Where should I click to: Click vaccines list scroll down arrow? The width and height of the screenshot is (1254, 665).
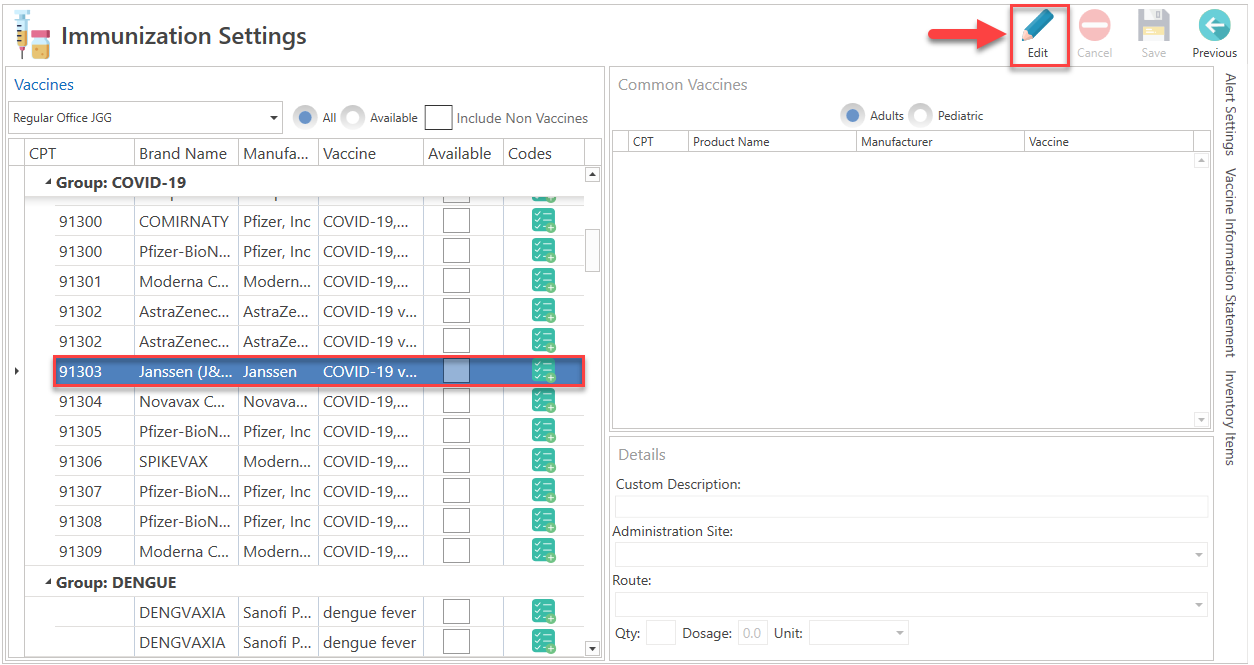[x=592, y=649]
